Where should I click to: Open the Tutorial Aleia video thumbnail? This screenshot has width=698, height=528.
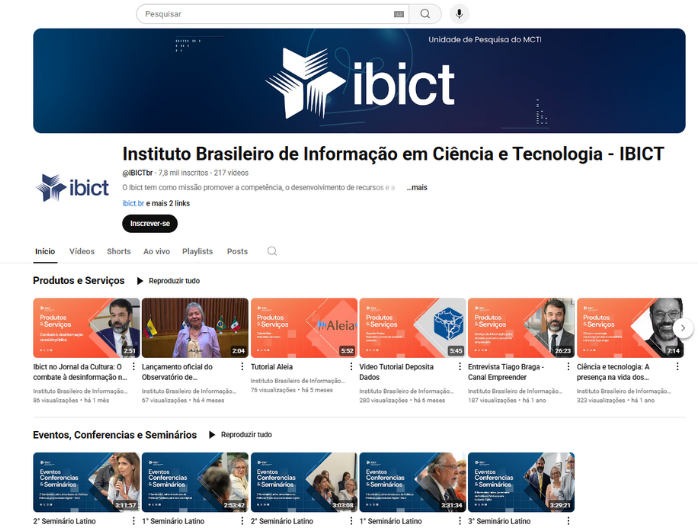pos(304,328)
